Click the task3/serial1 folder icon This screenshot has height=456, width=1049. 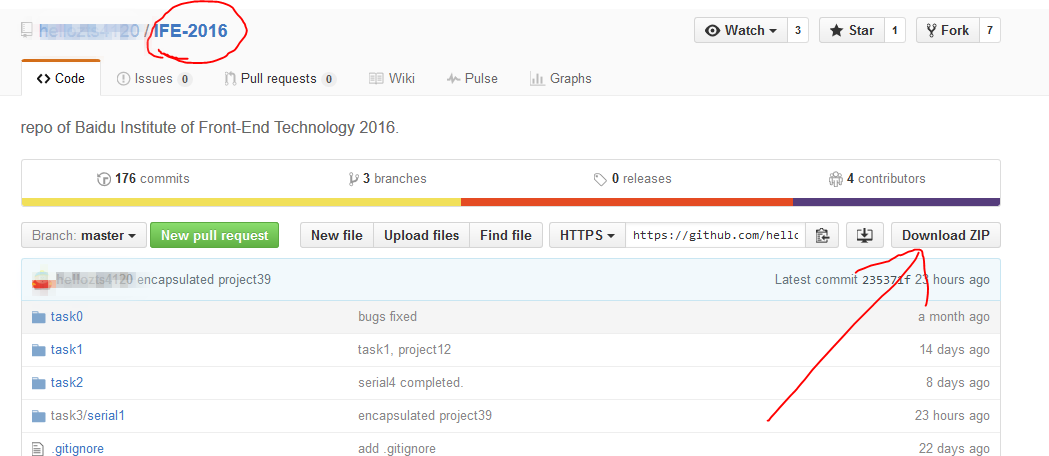[38, 416]
